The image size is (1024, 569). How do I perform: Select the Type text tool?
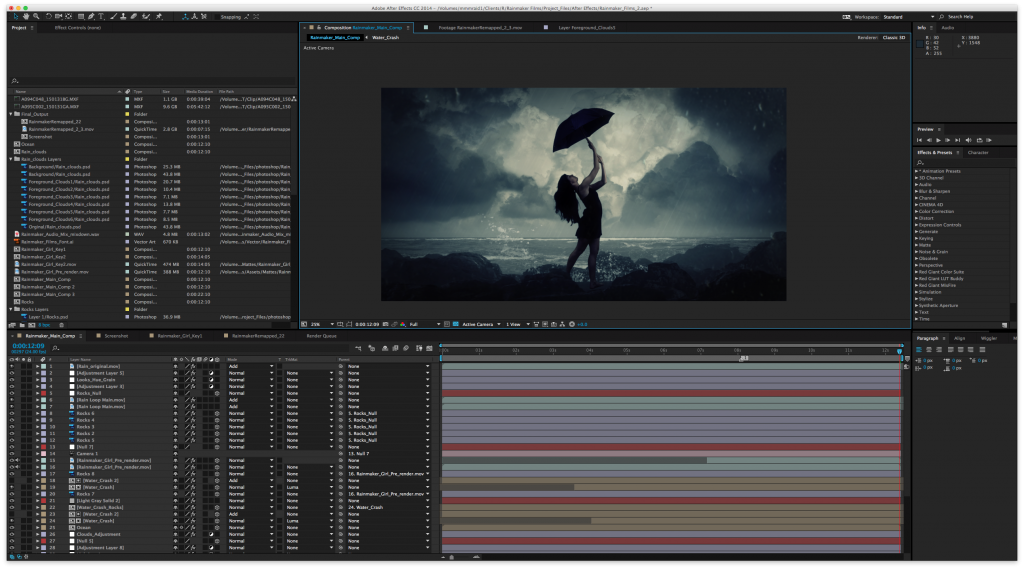click(101, 16)
